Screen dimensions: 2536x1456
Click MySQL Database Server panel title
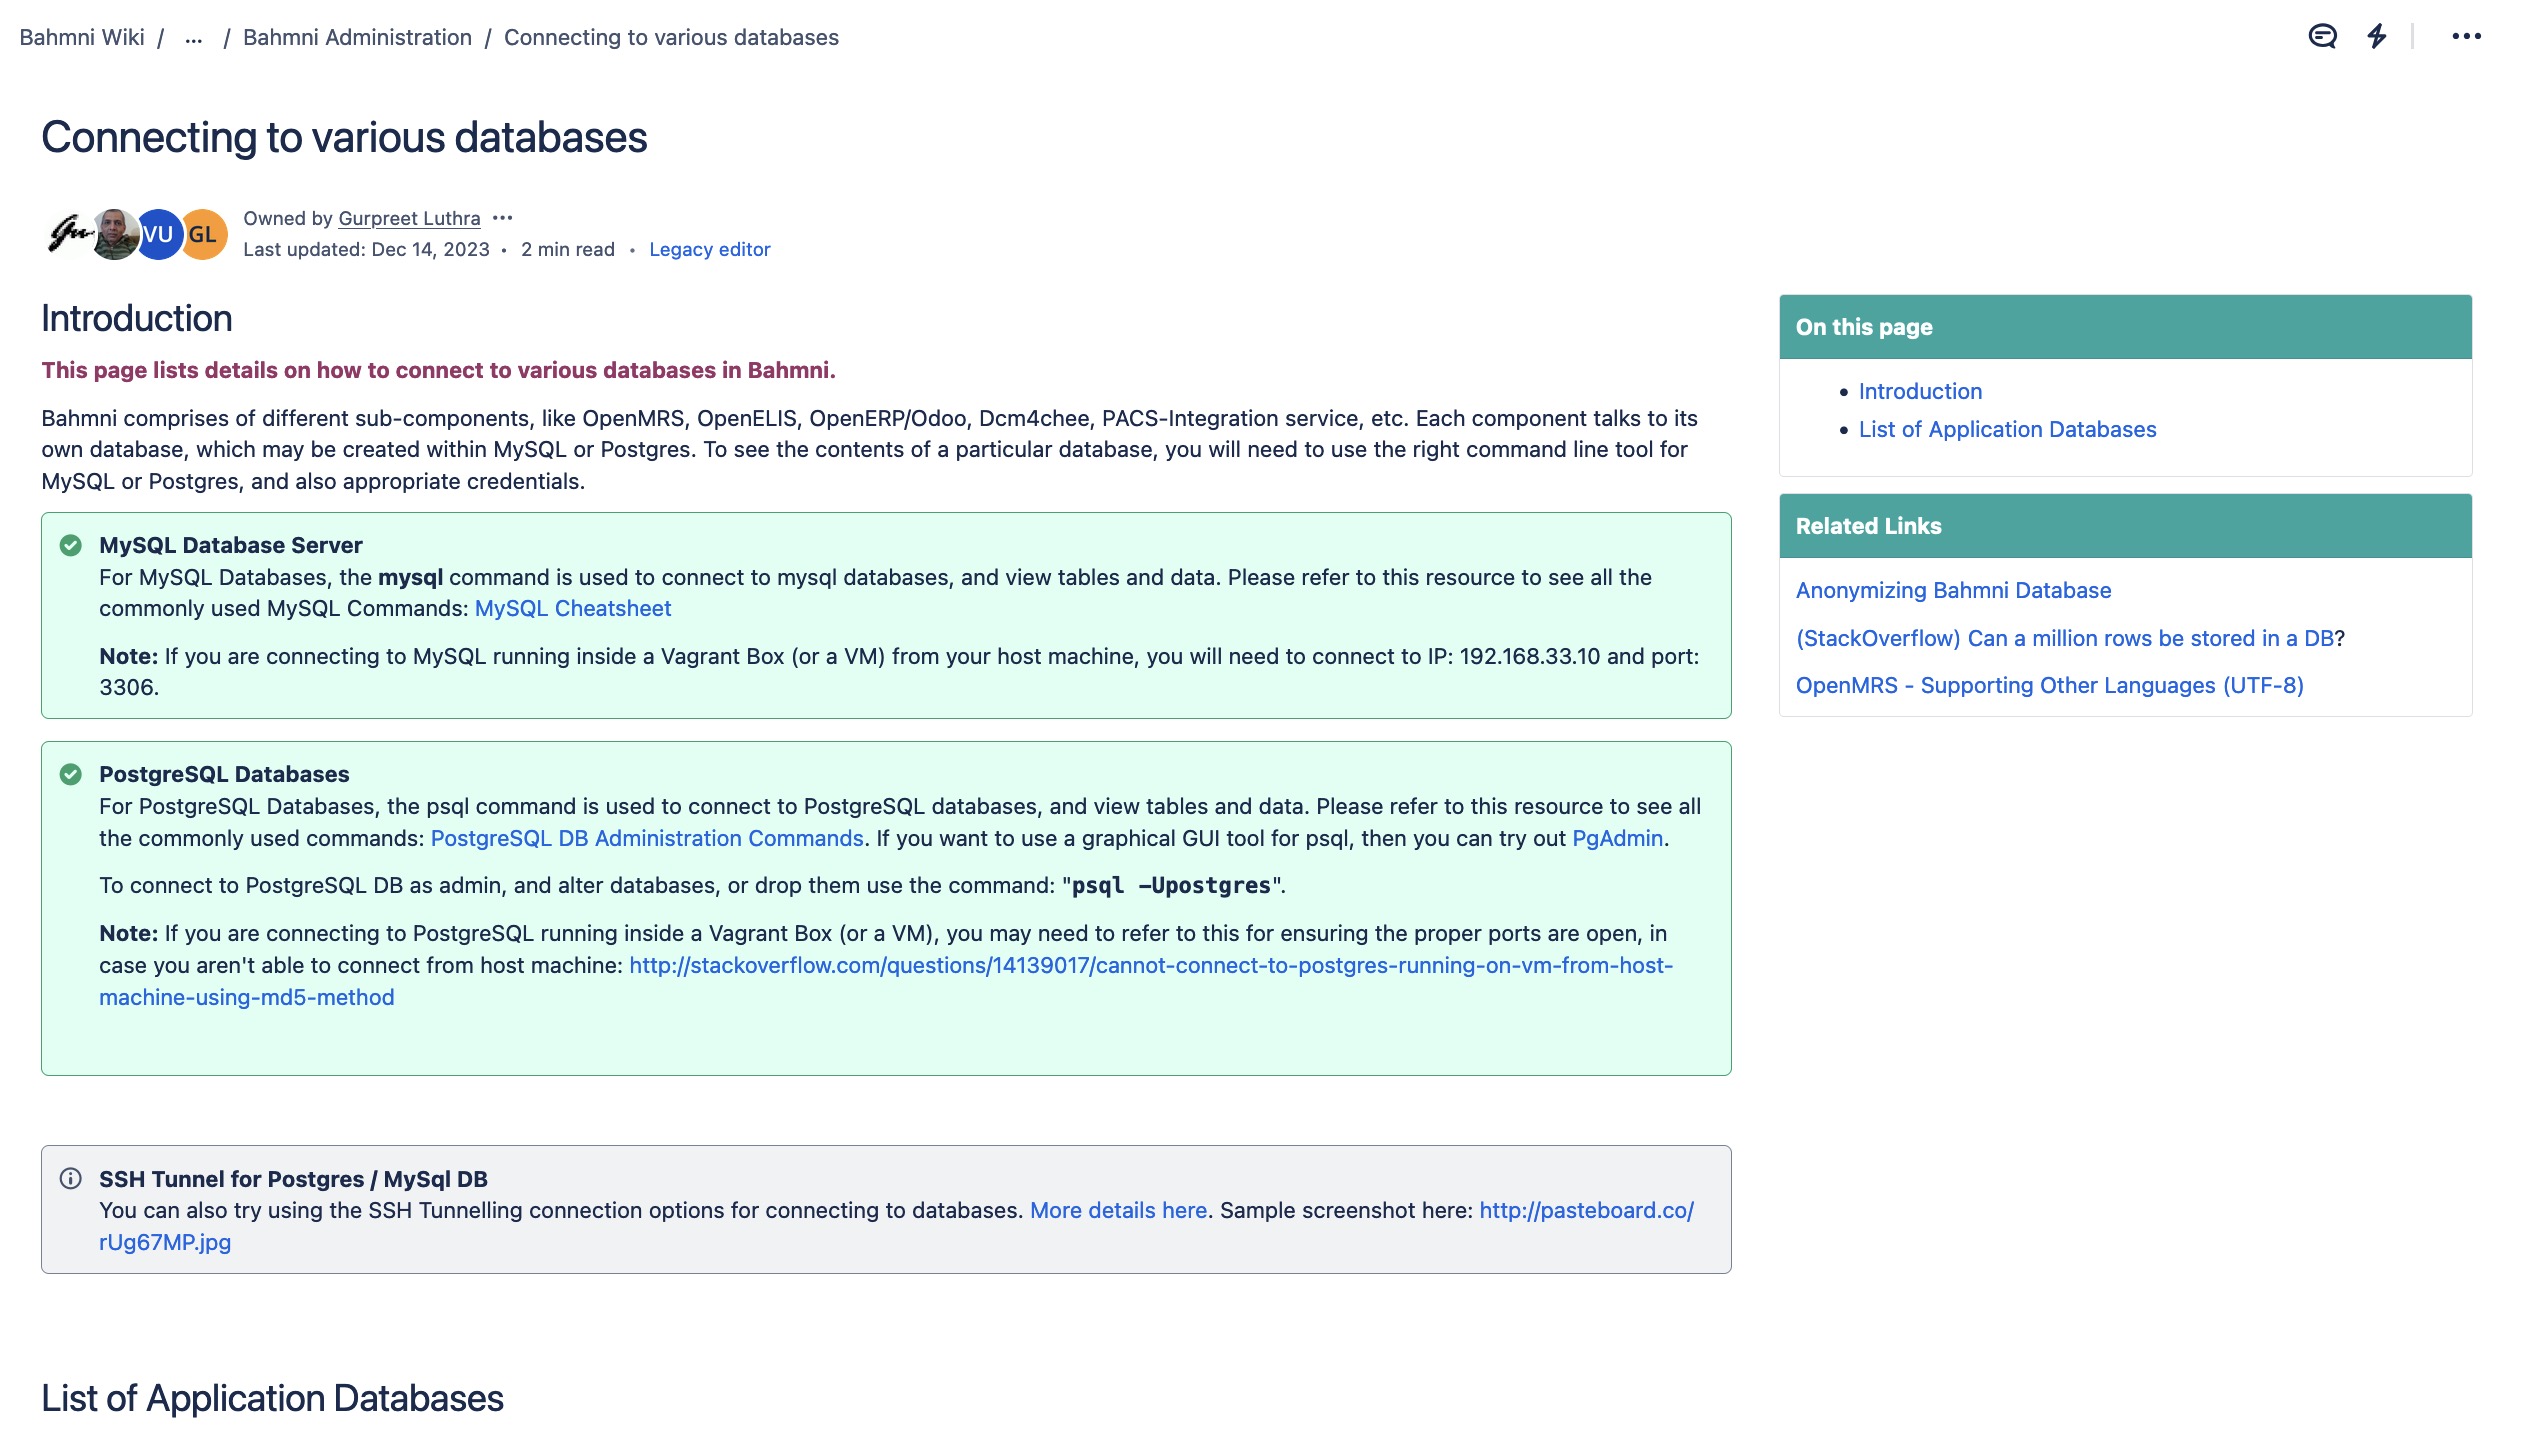(x=230, y=545)
